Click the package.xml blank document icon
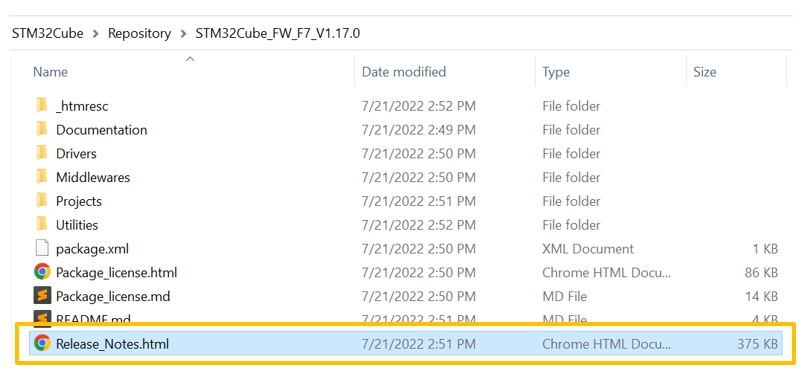The height and width of the screenshot is (373, 804). [x=42, y=249]
